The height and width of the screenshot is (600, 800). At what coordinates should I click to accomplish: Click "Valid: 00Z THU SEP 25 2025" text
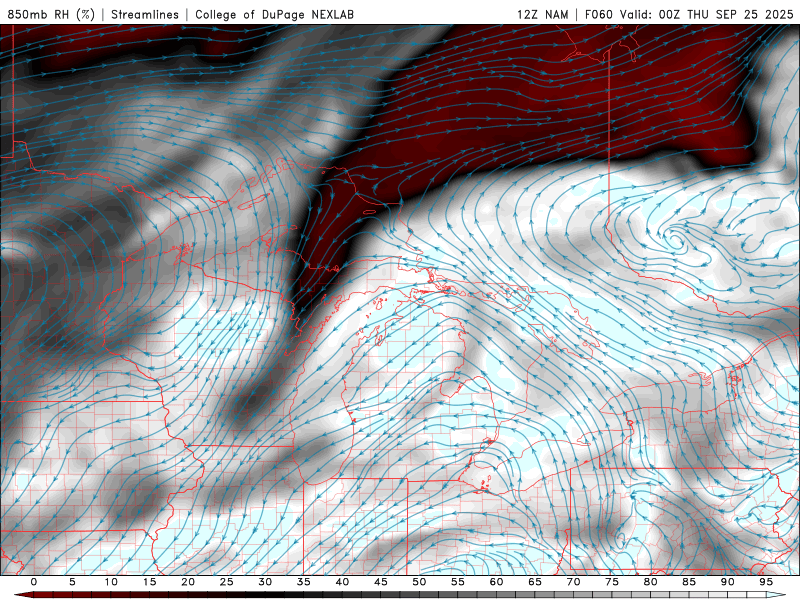click(707, 14)
